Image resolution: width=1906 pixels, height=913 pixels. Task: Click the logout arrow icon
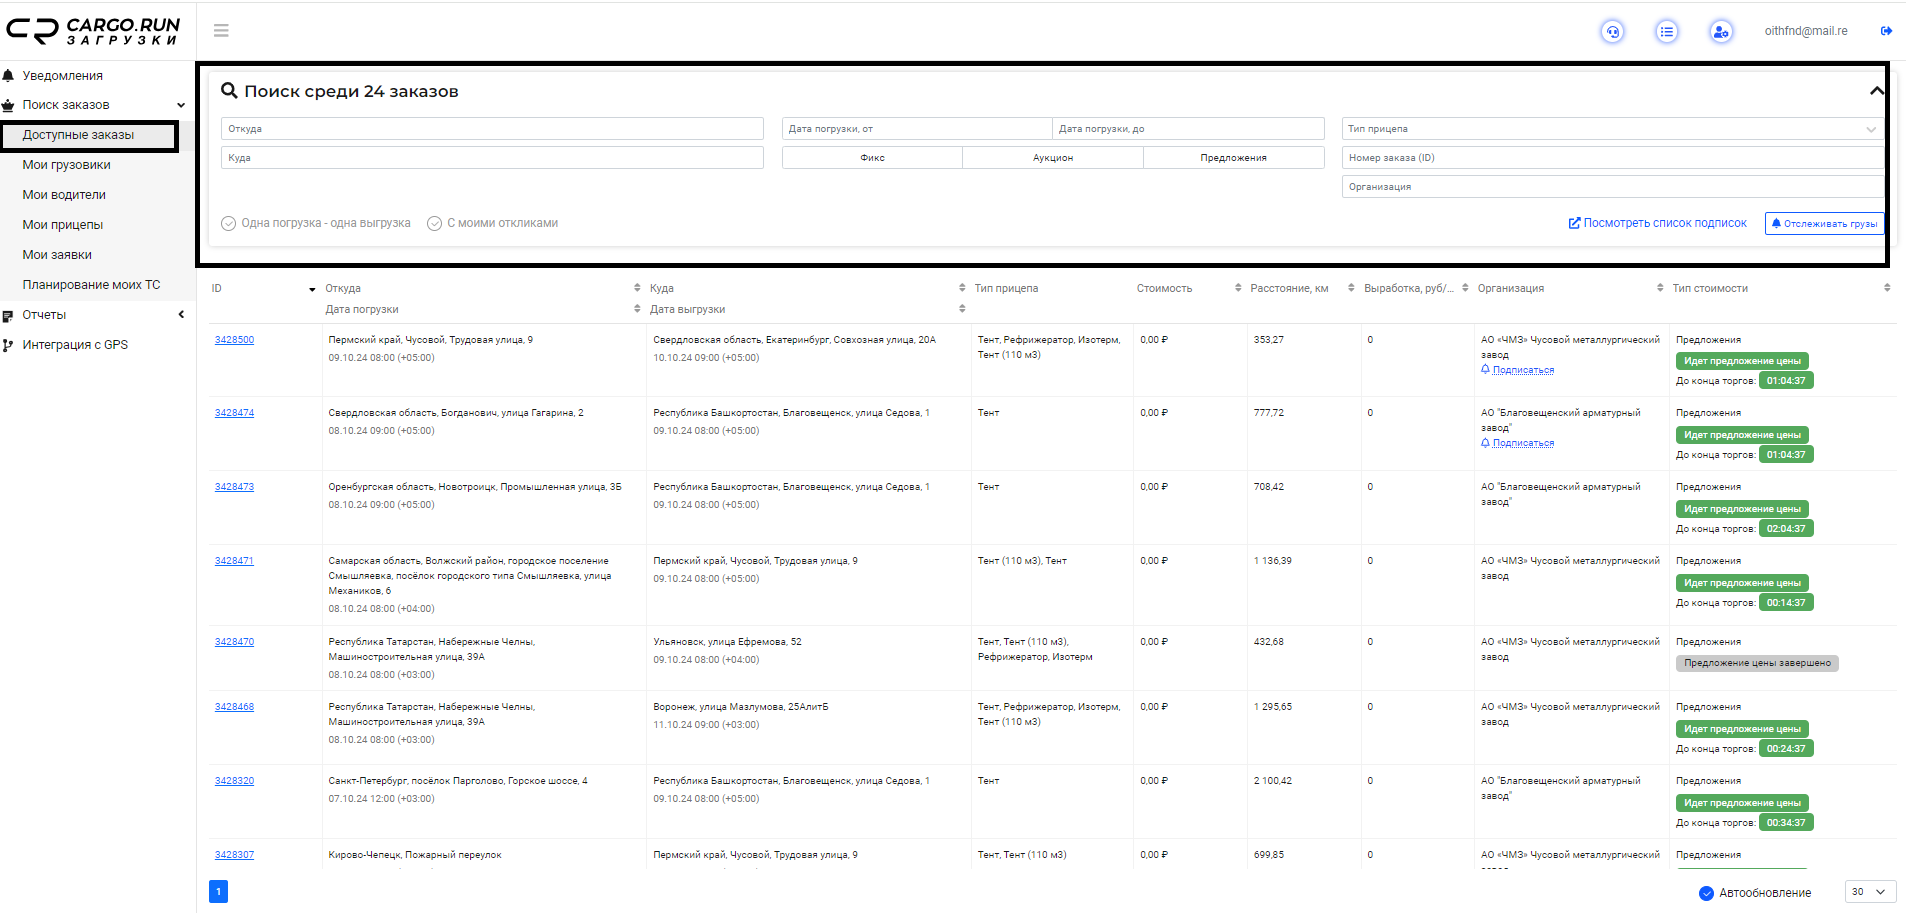click(1886, 31)
